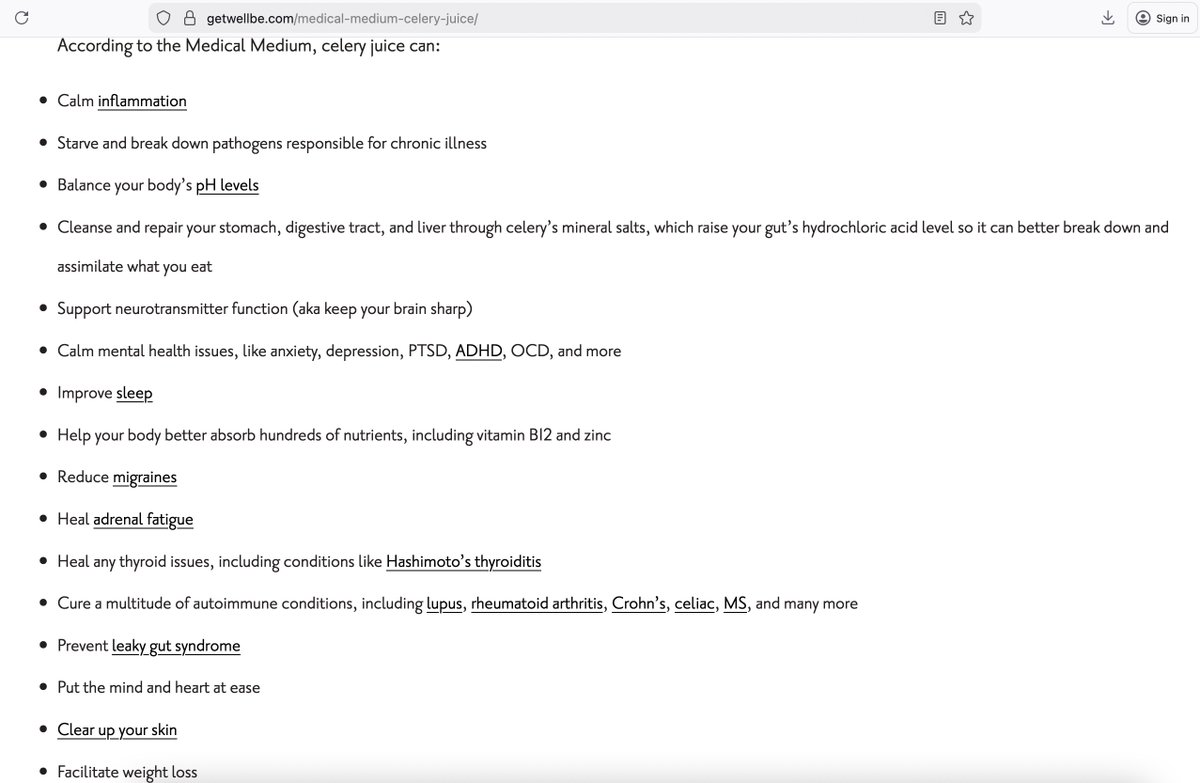
Task: Visit the sleep link
Action: coord(134,393)
